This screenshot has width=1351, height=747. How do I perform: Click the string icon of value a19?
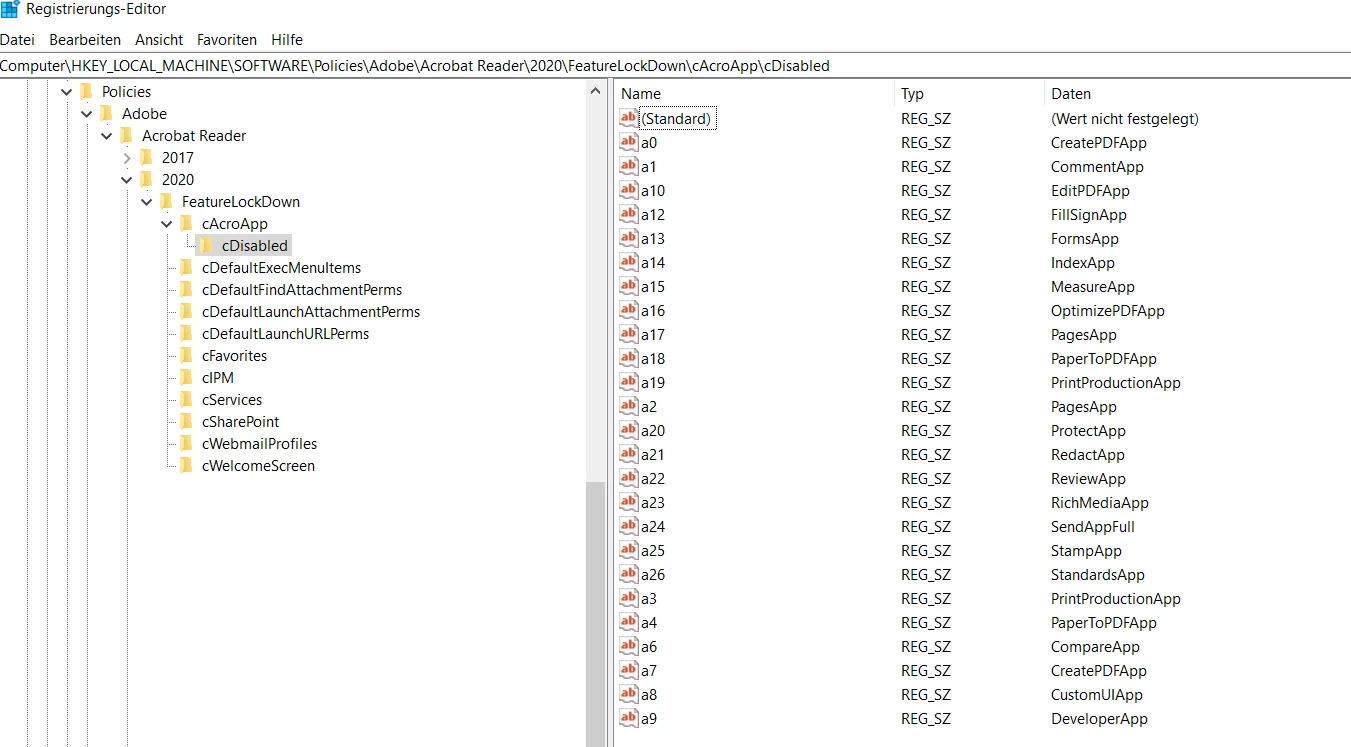[x=628, y=382]
